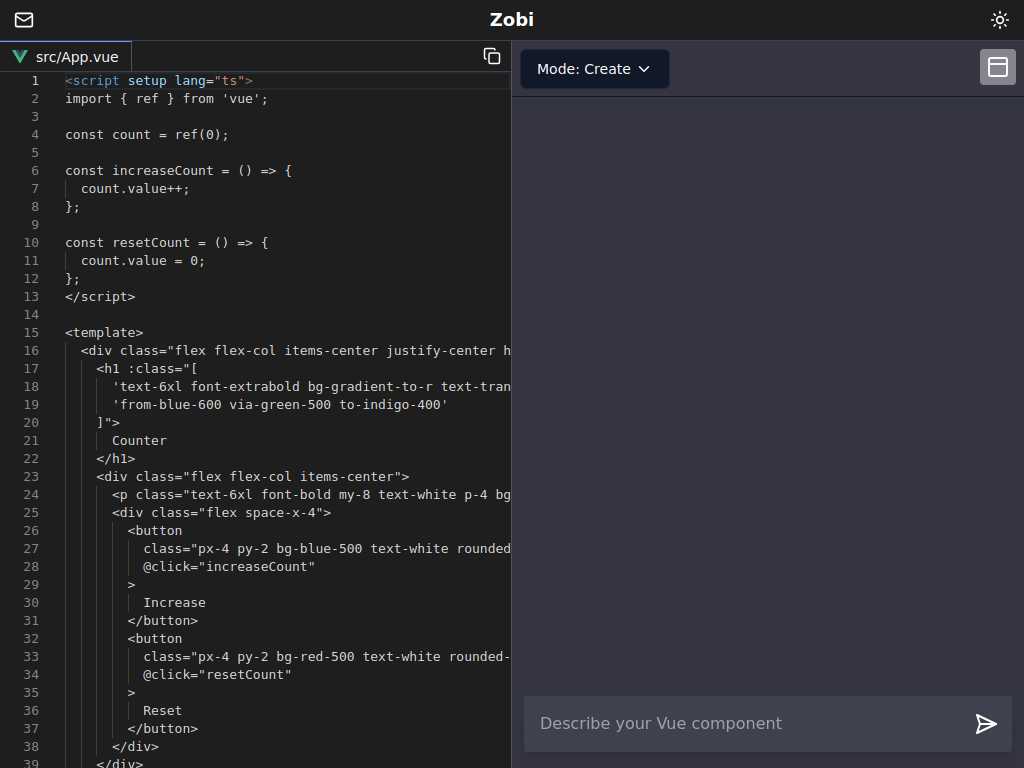Click the count.value = 0; line
The image size is (1024, 768).
click(143, 261)
